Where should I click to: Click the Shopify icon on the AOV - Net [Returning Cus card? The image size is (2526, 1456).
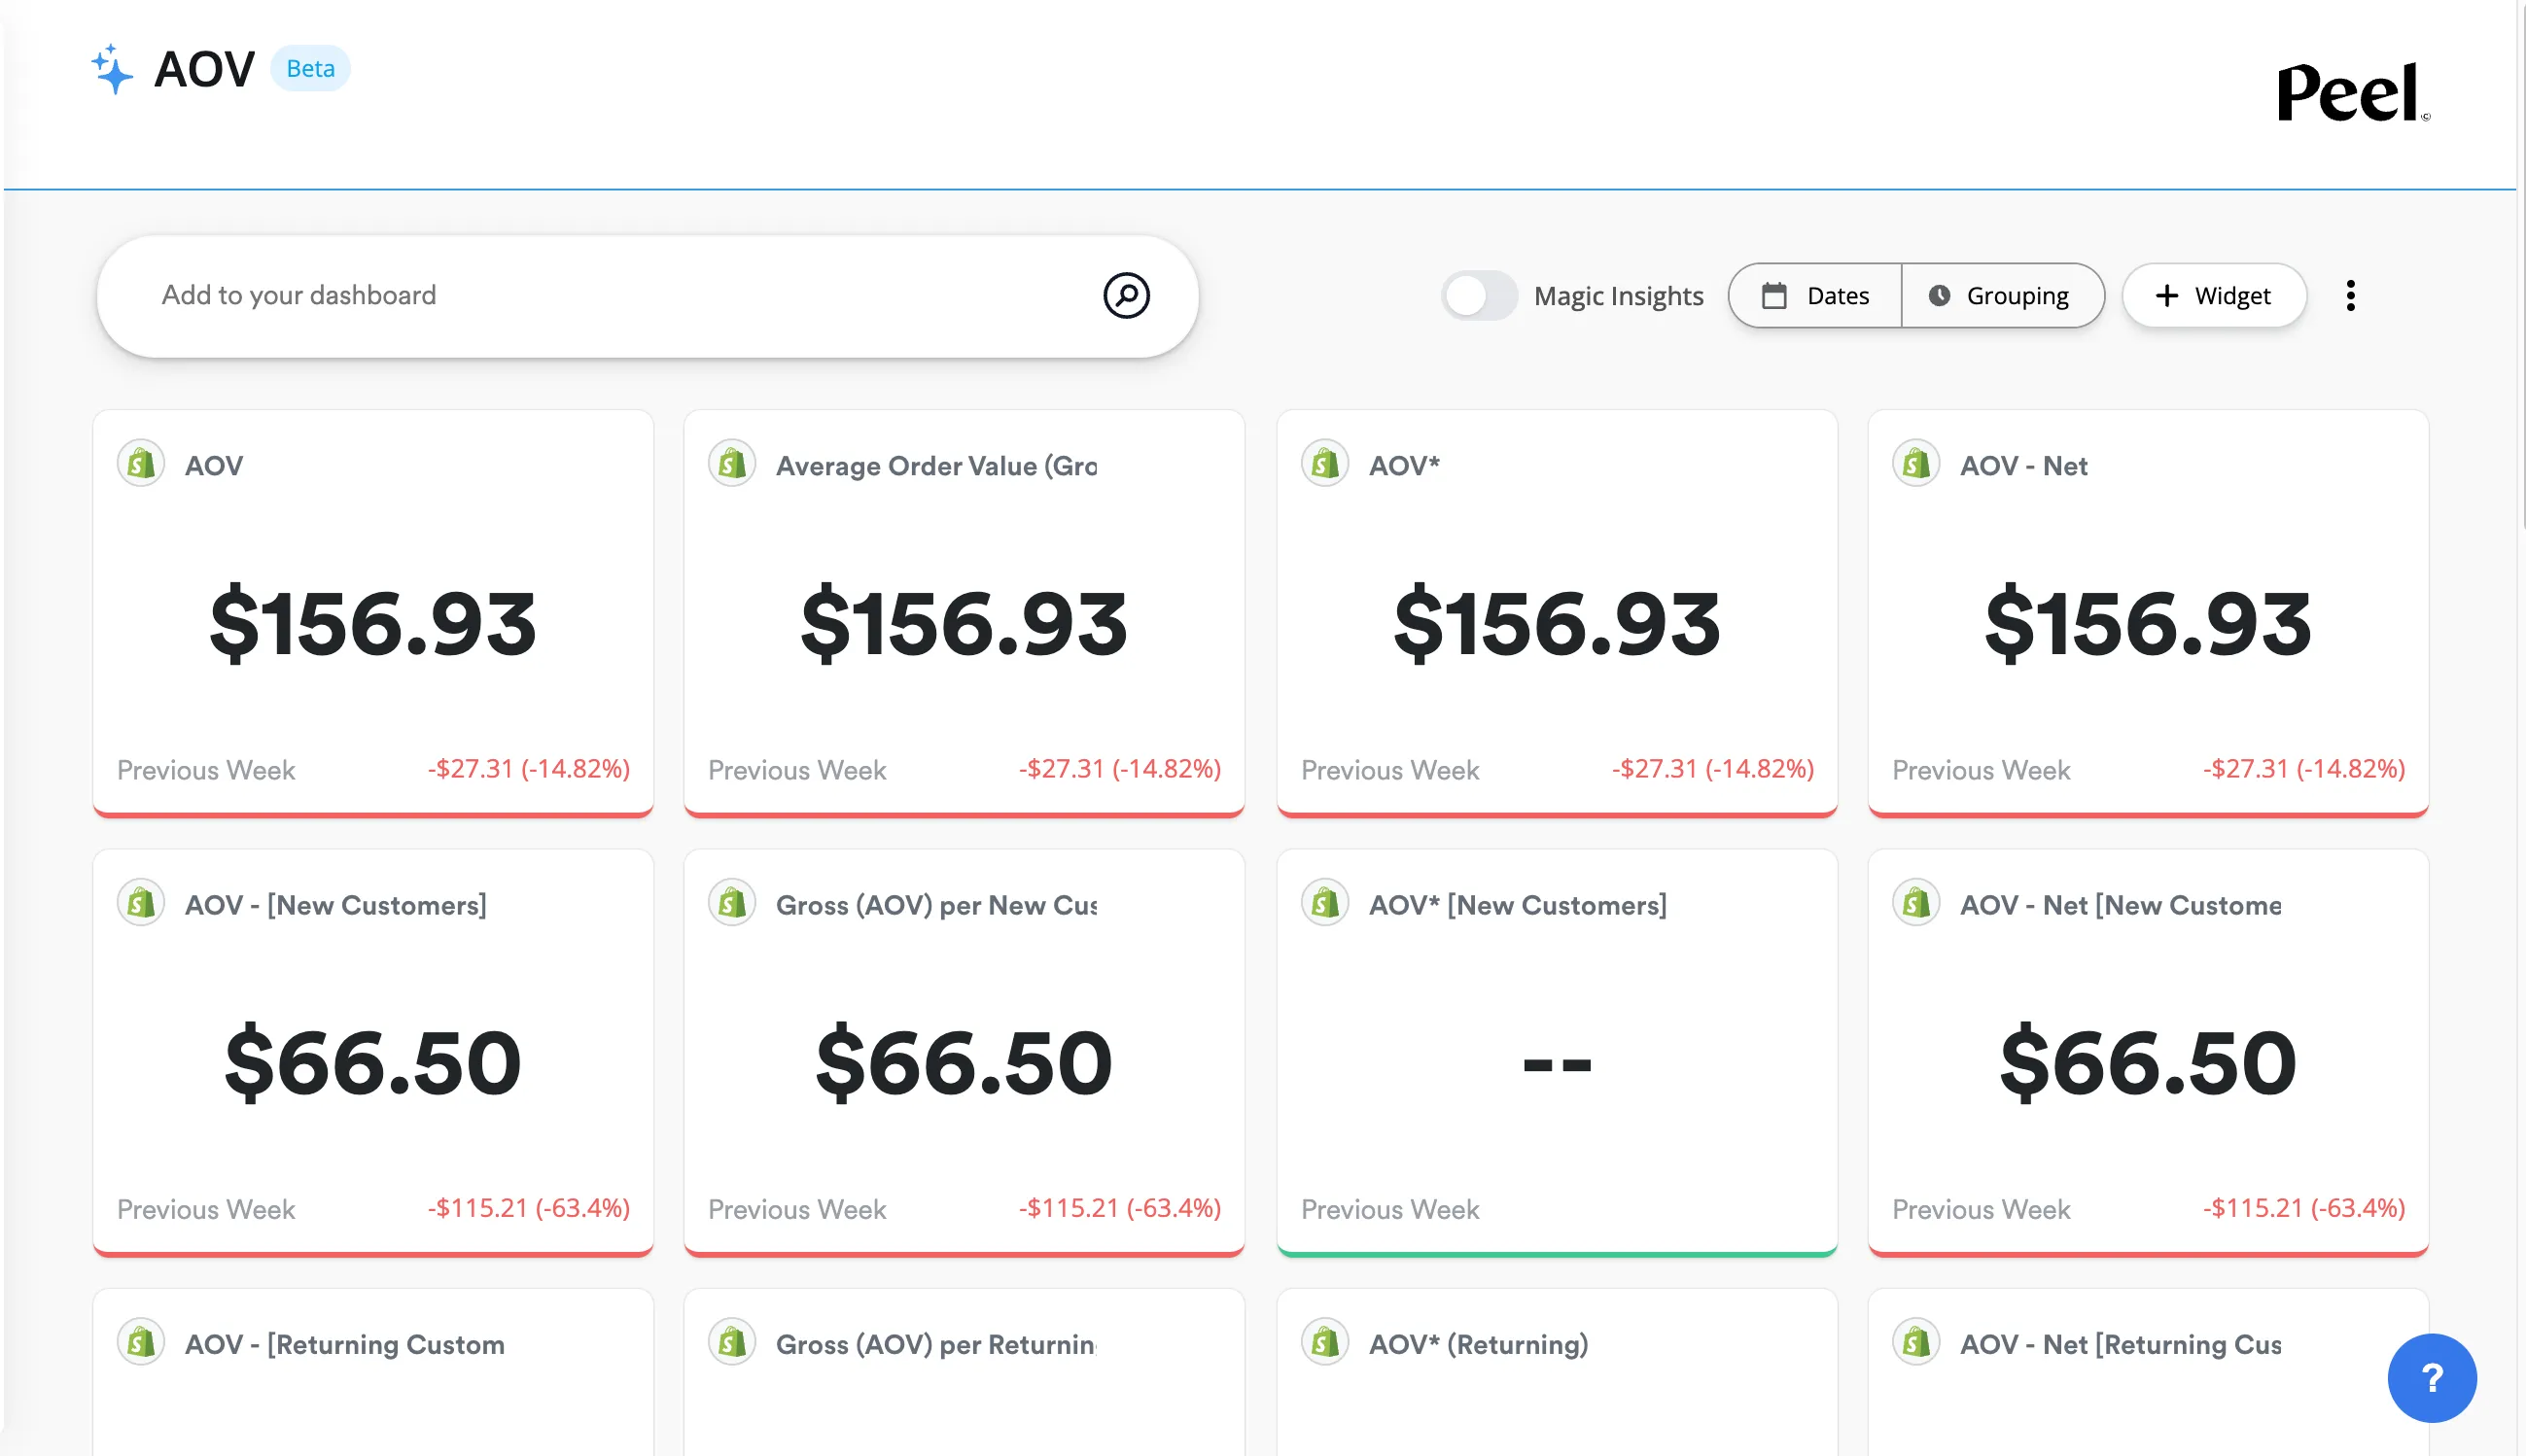1916,1342
